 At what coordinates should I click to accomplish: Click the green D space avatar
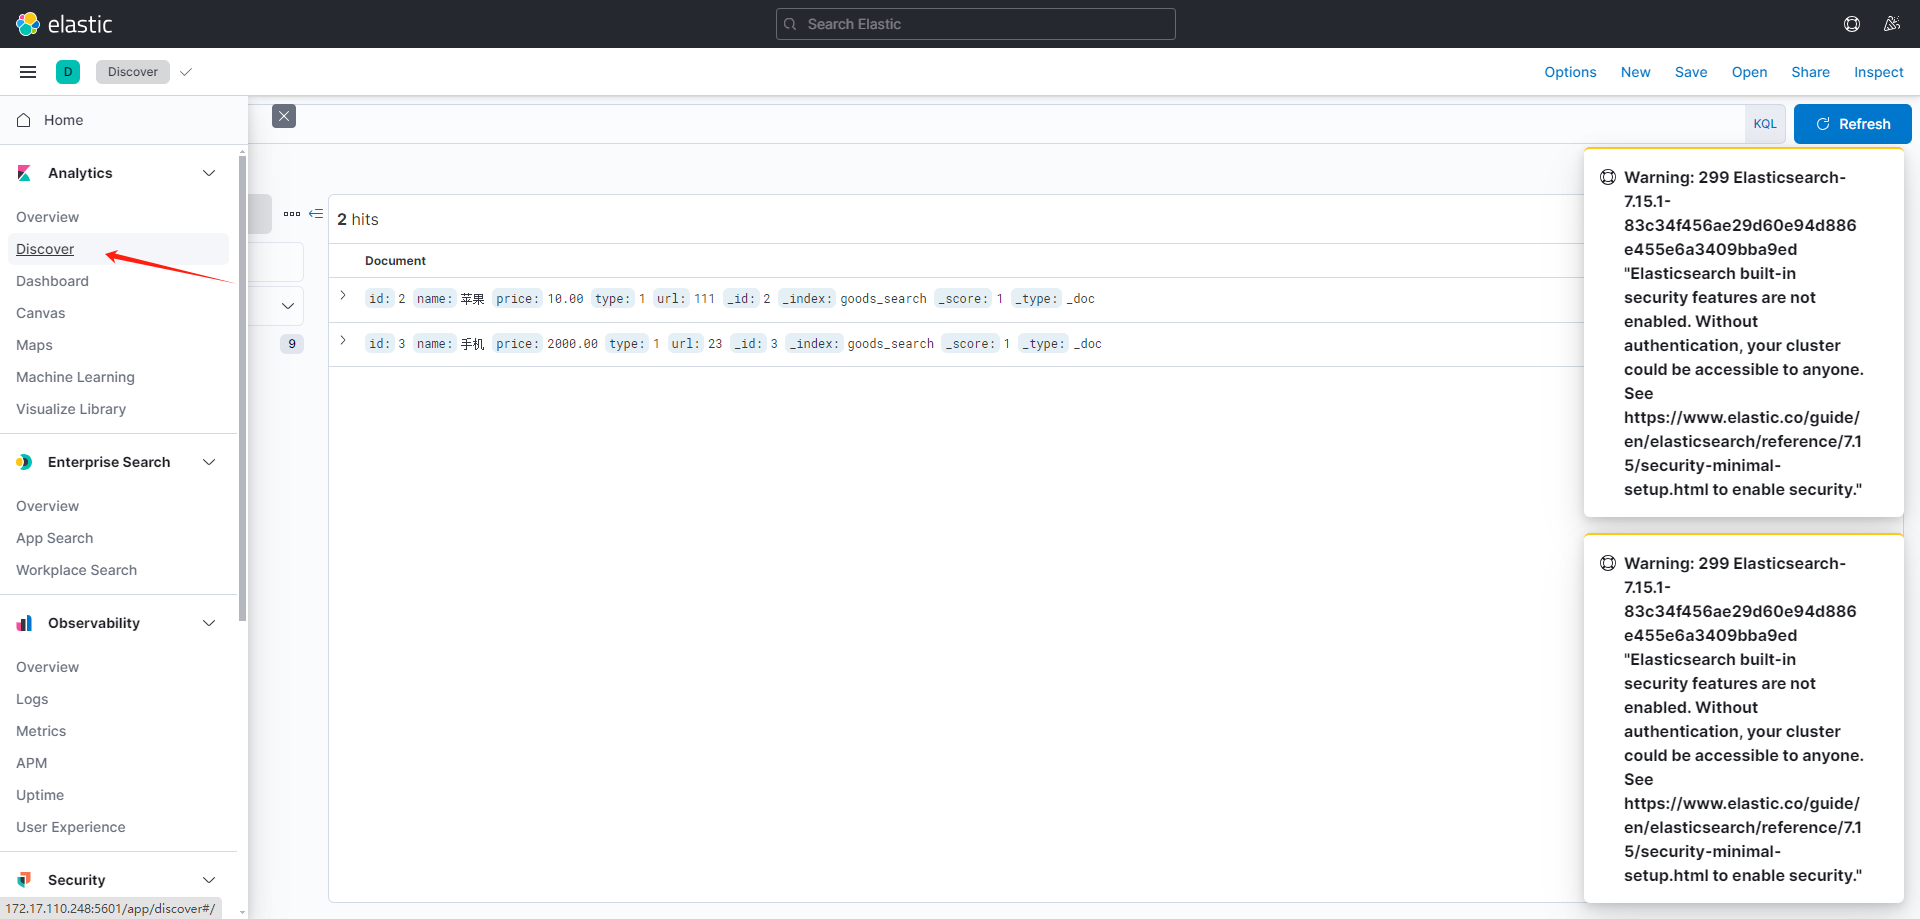click(68, 72)
